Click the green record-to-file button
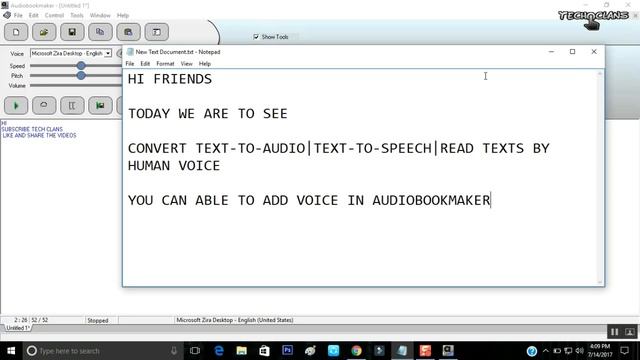Viewport: 640px width, 360px height. click(100, 106)
